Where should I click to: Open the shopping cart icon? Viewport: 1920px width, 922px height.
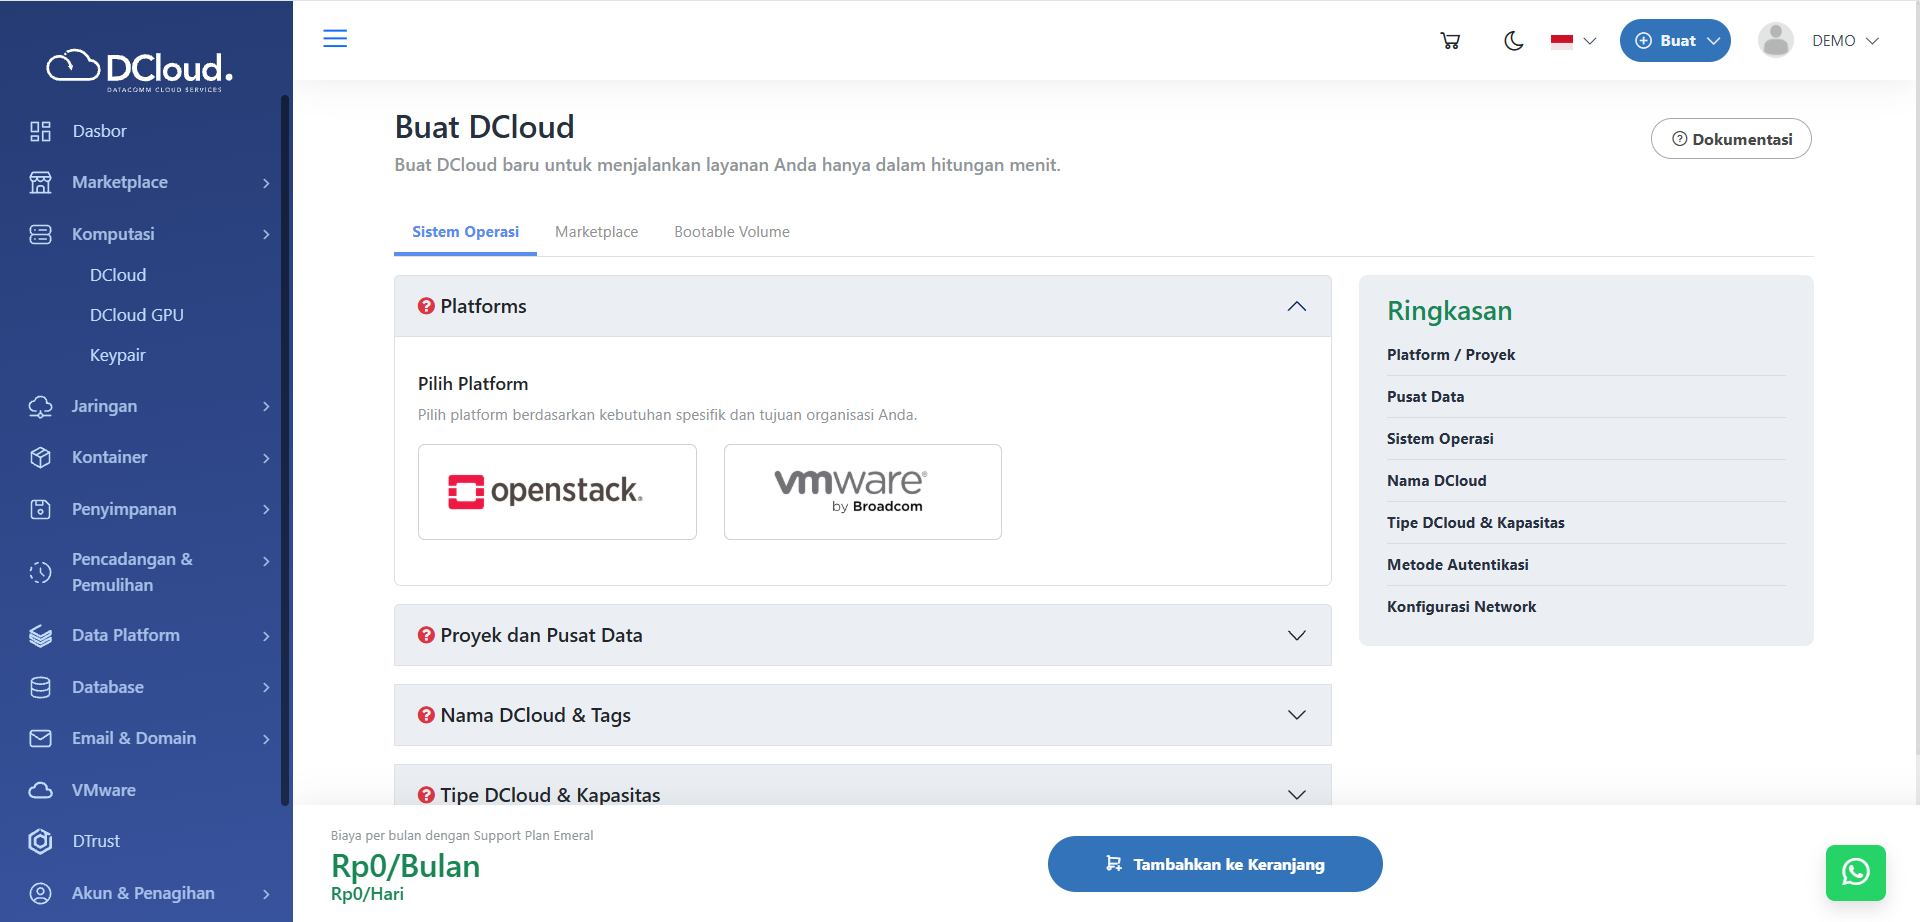click(1450, 41)
